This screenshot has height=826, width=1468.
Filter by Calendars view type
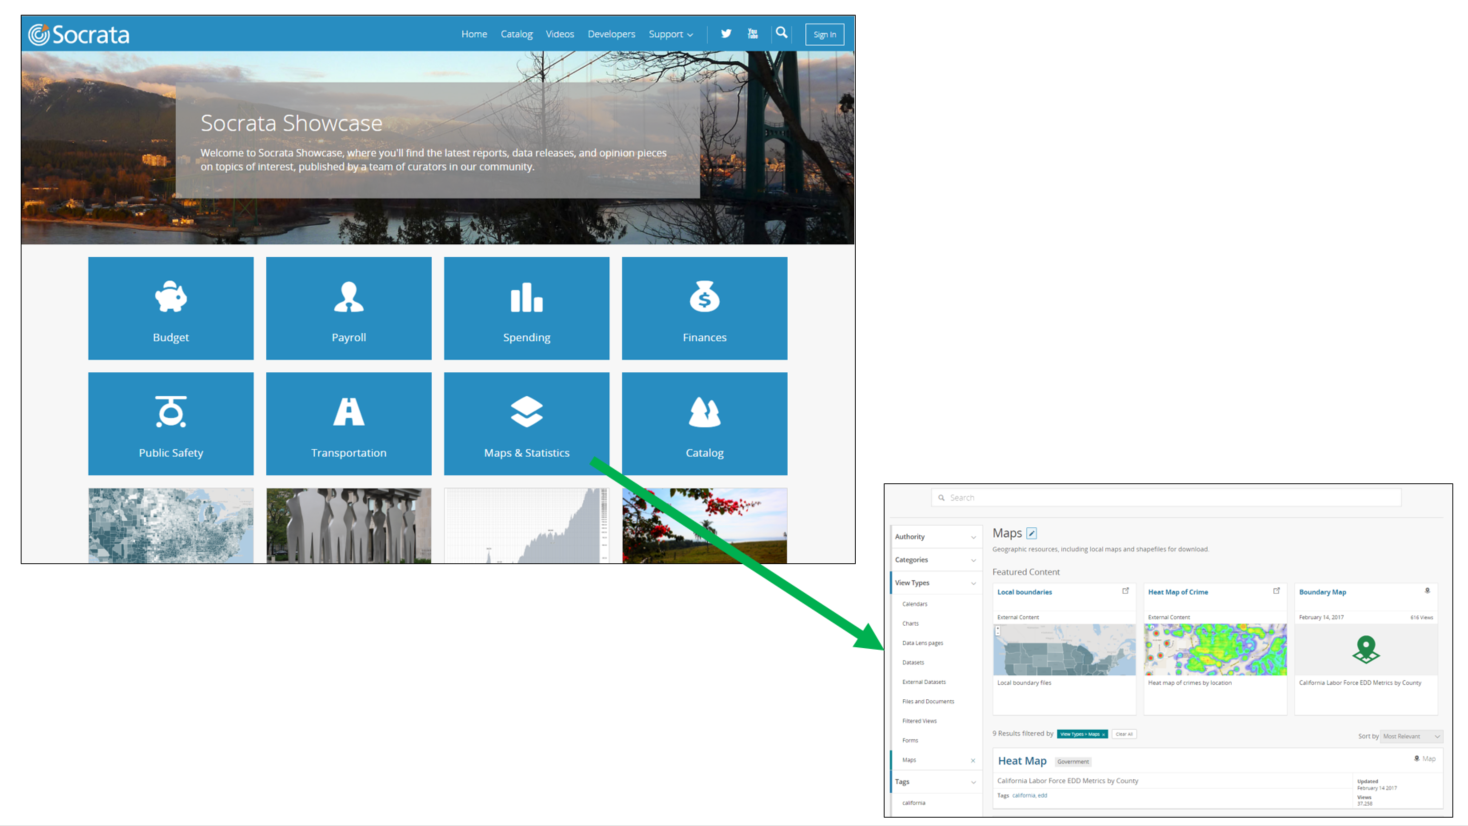[x=915, y=604]
